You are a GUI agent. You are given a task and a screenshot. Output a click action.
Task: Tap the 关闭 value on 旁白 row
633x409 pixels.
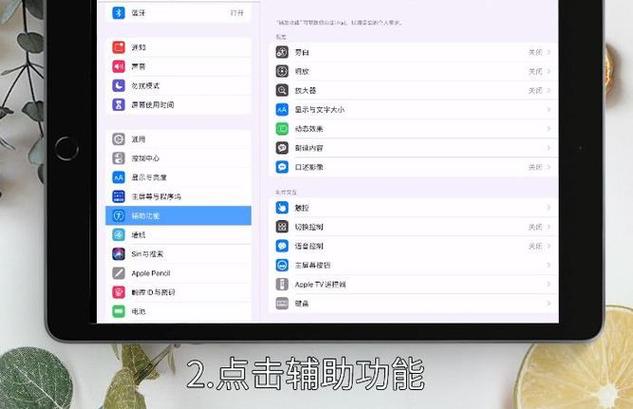point(536,52)
